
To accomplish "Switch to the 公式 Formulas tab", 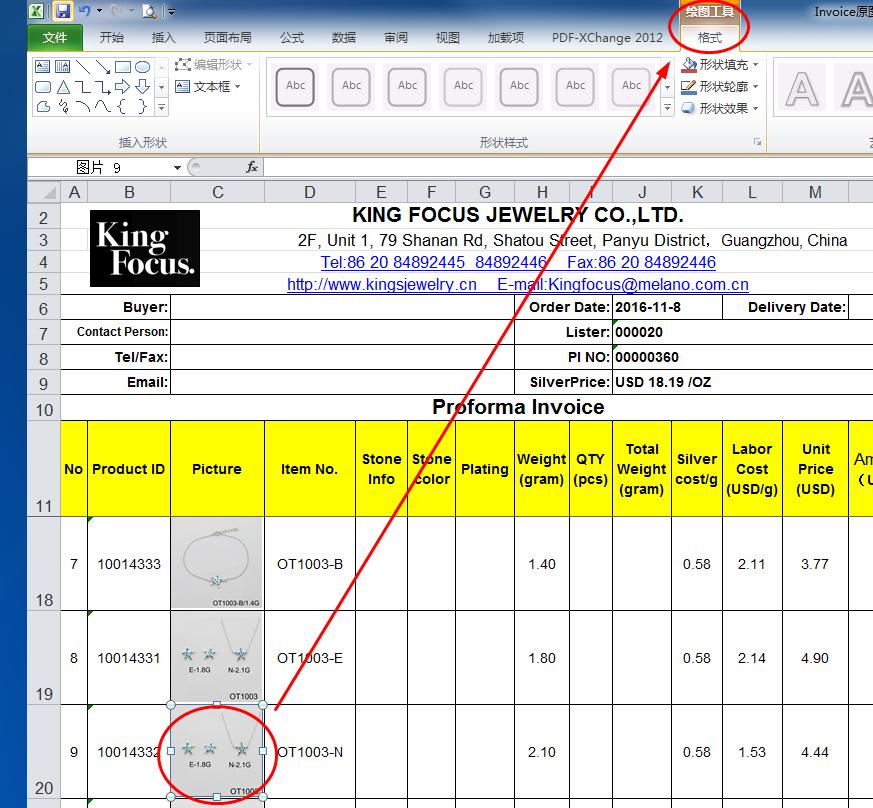I will click(x=292, y=37).
